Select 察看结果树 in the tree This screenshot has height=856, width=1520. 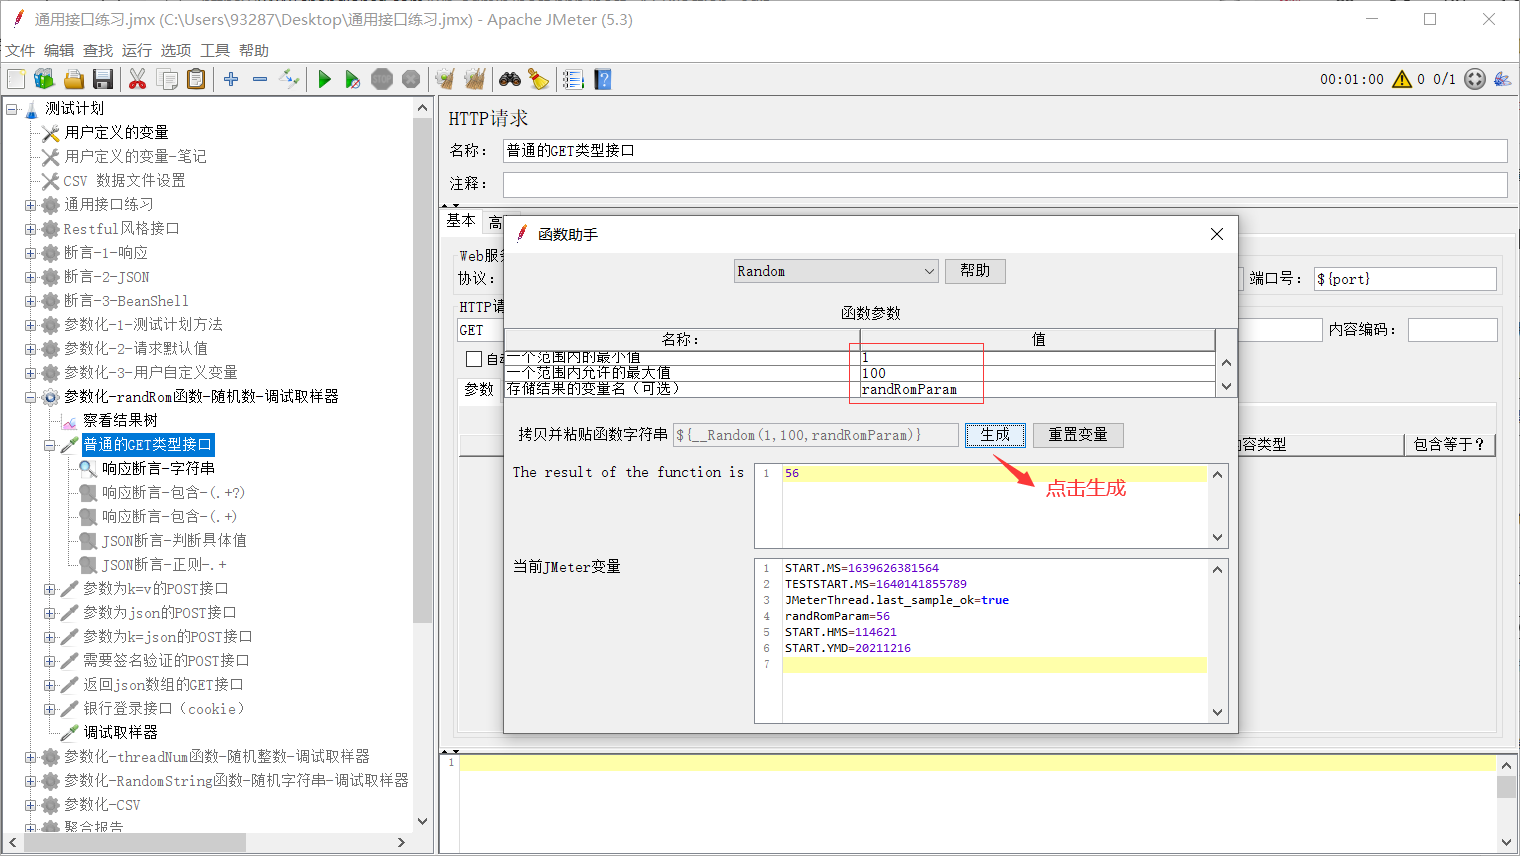tap(120, 421)
